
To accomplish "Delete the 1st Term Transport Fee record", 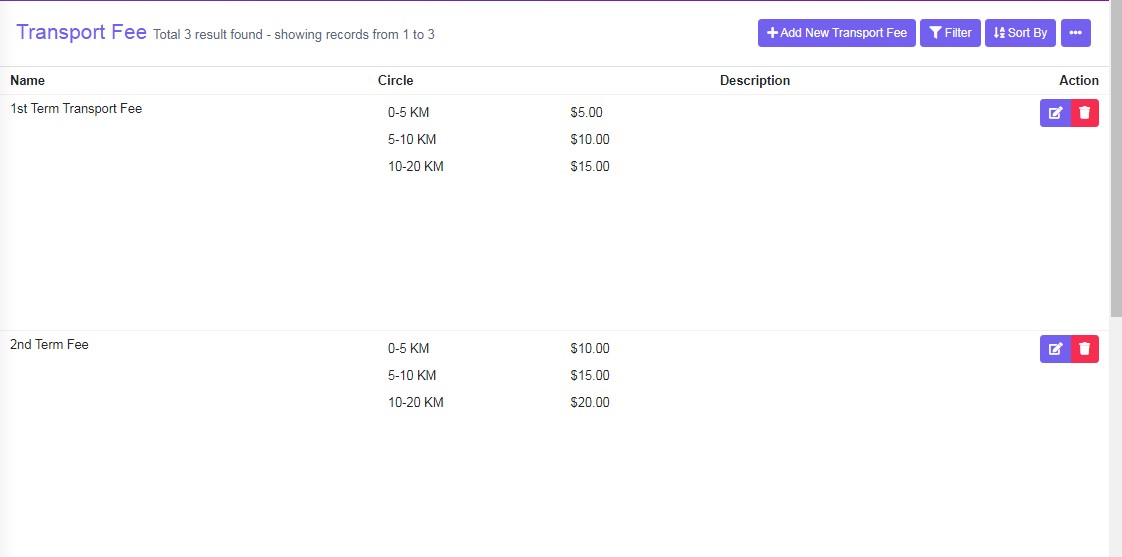I will point(1085,113).
